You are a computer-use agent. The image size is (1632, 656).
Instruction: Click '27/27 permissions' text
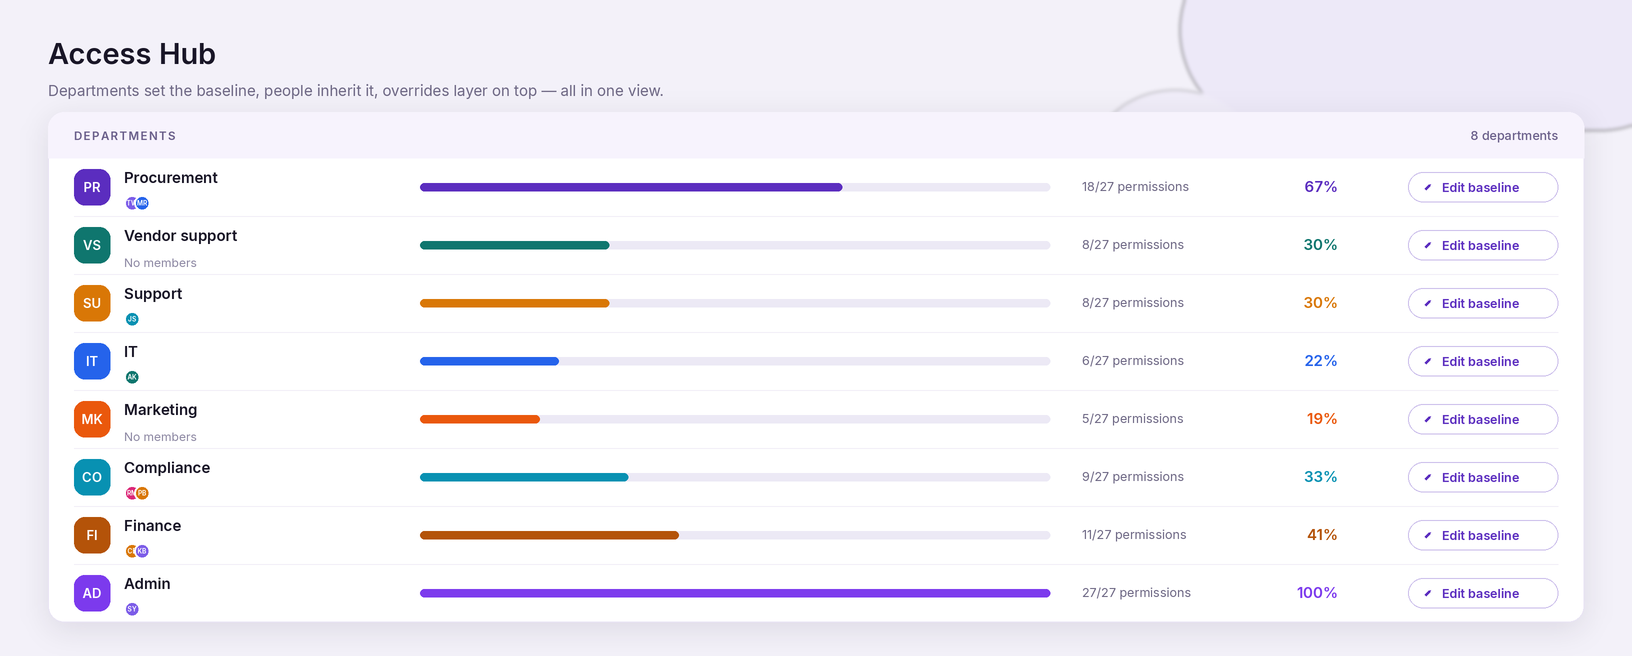pos(1136,593)
